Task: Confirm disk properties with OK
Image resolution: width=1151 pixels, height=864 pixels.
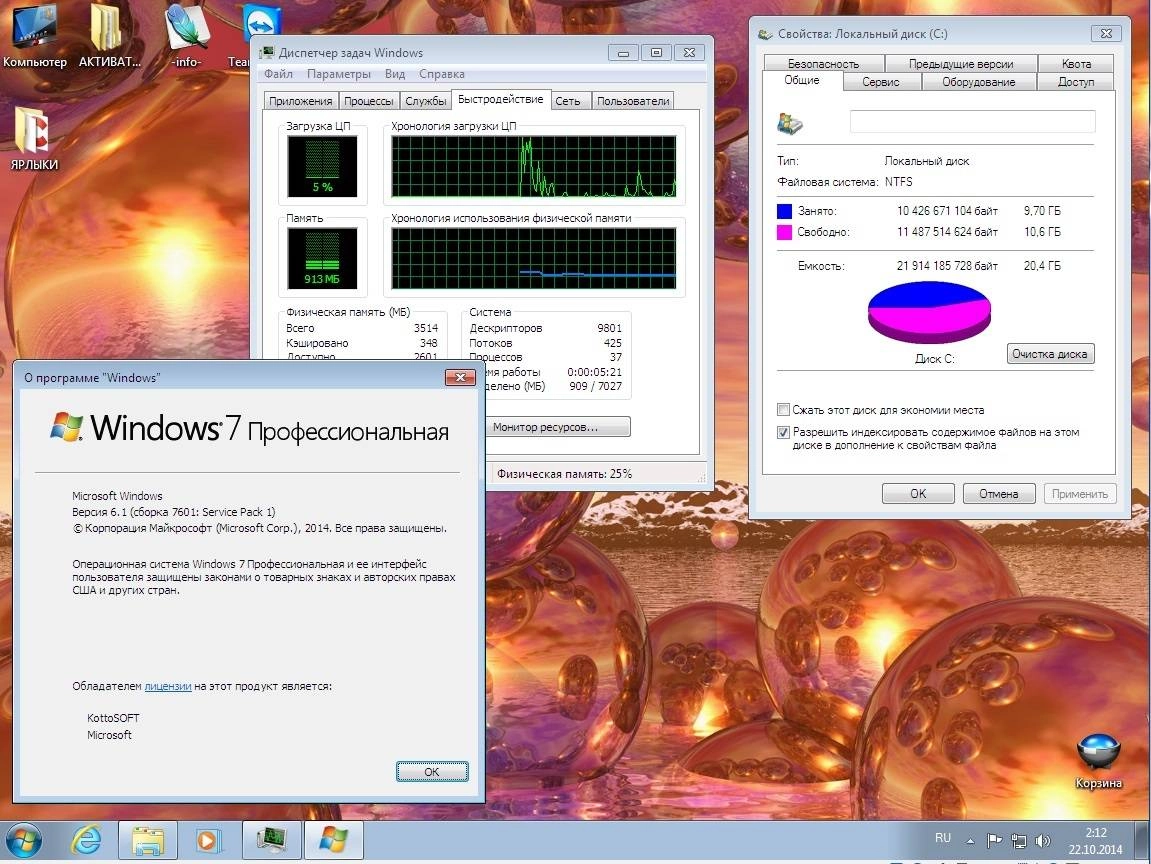Action: point(918,493)
